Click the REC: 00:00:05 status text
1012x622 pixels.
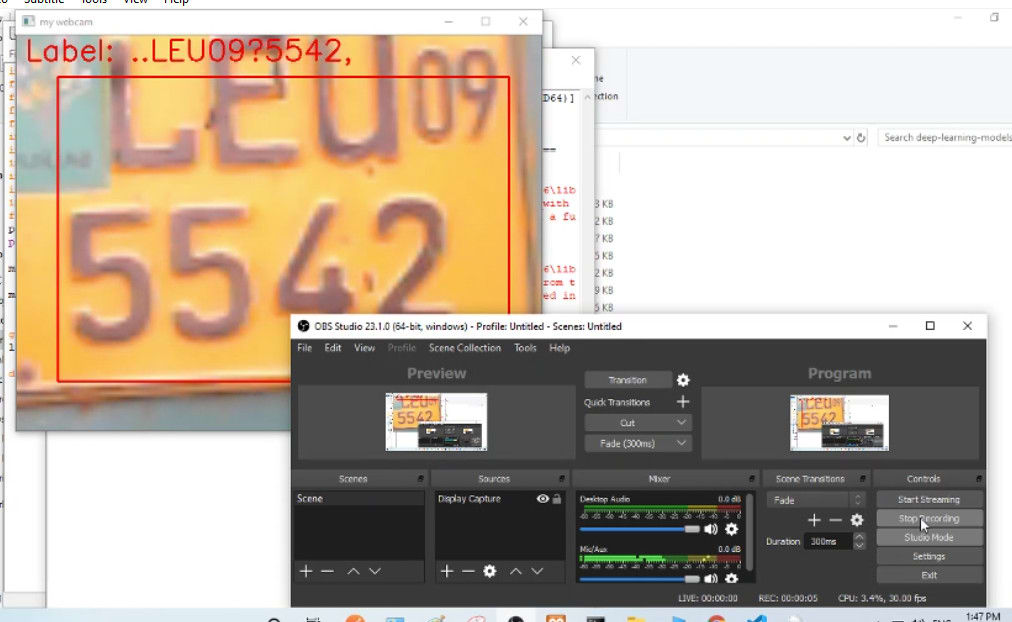click(x=787, y=598)
